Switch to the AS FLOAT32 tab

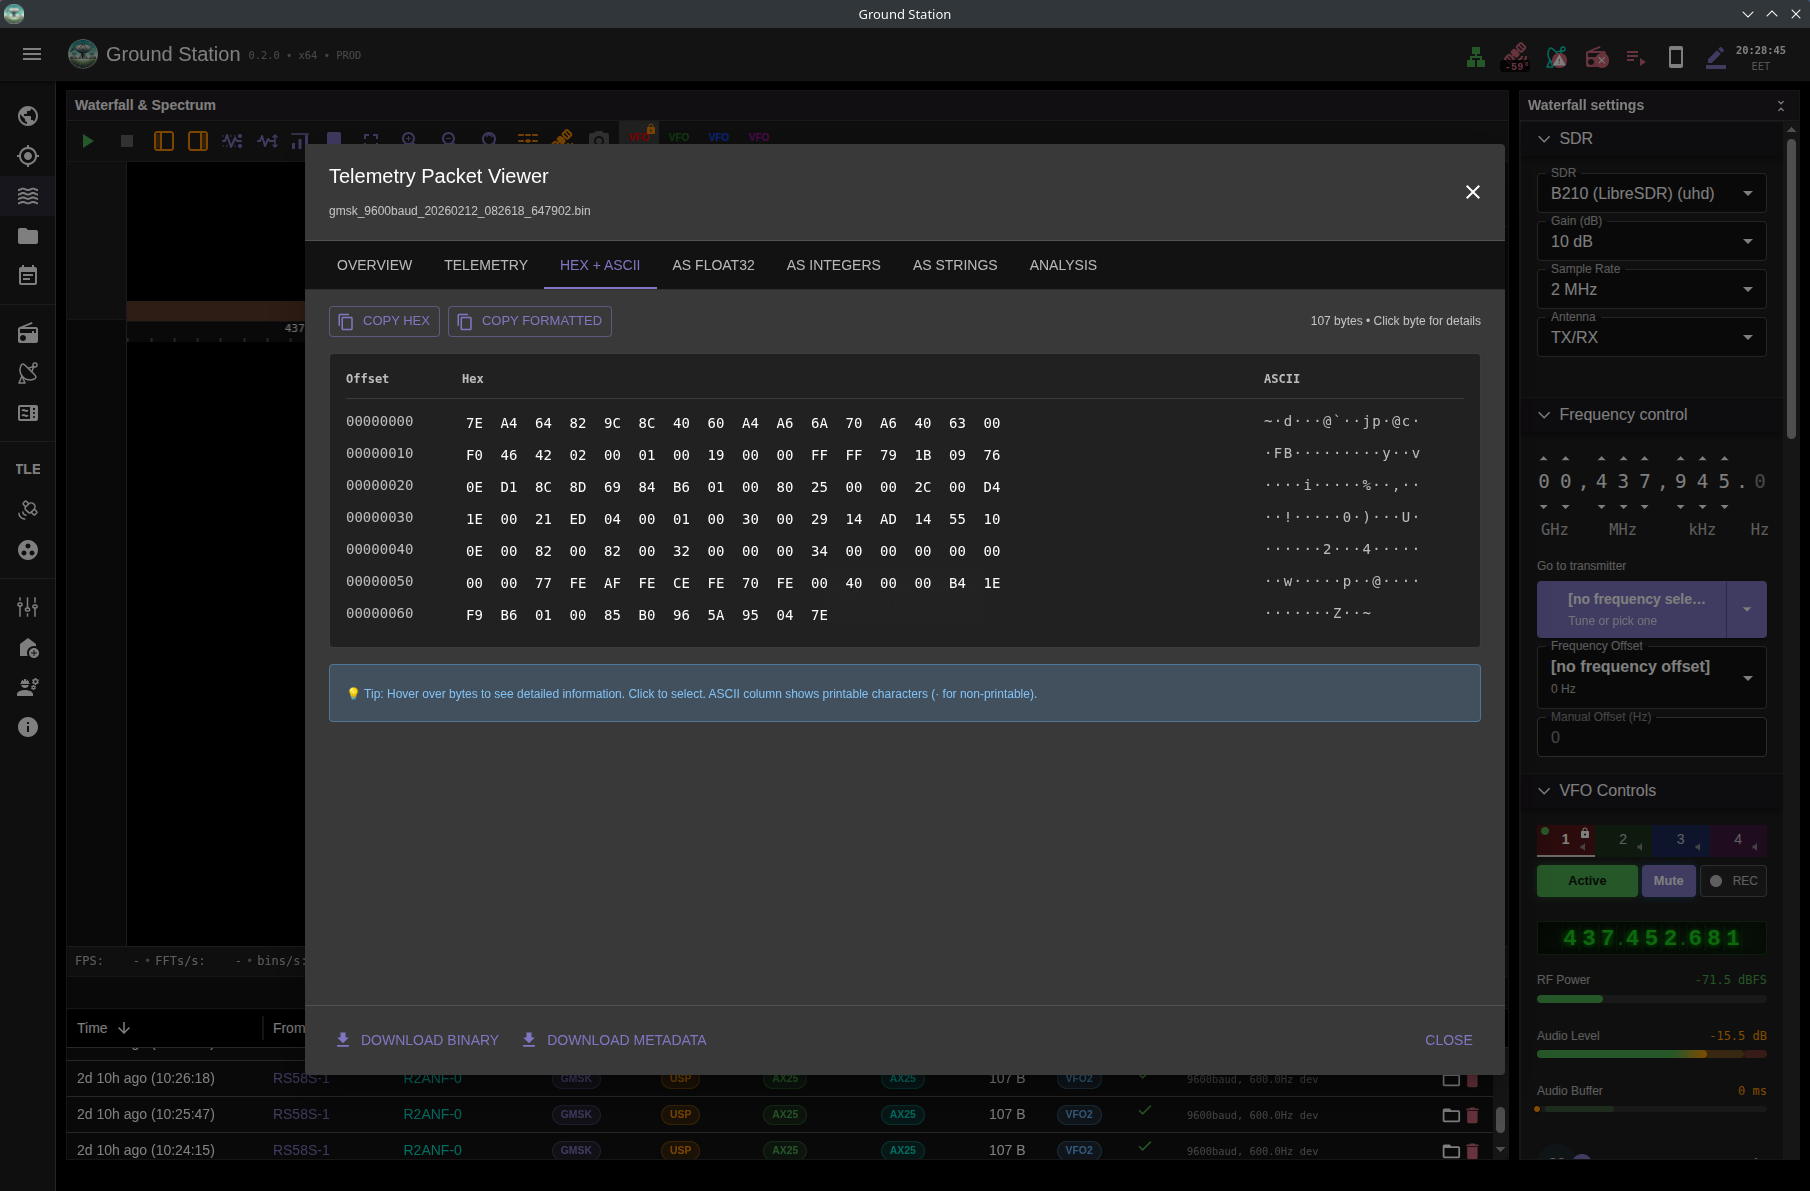click(713, 265)
